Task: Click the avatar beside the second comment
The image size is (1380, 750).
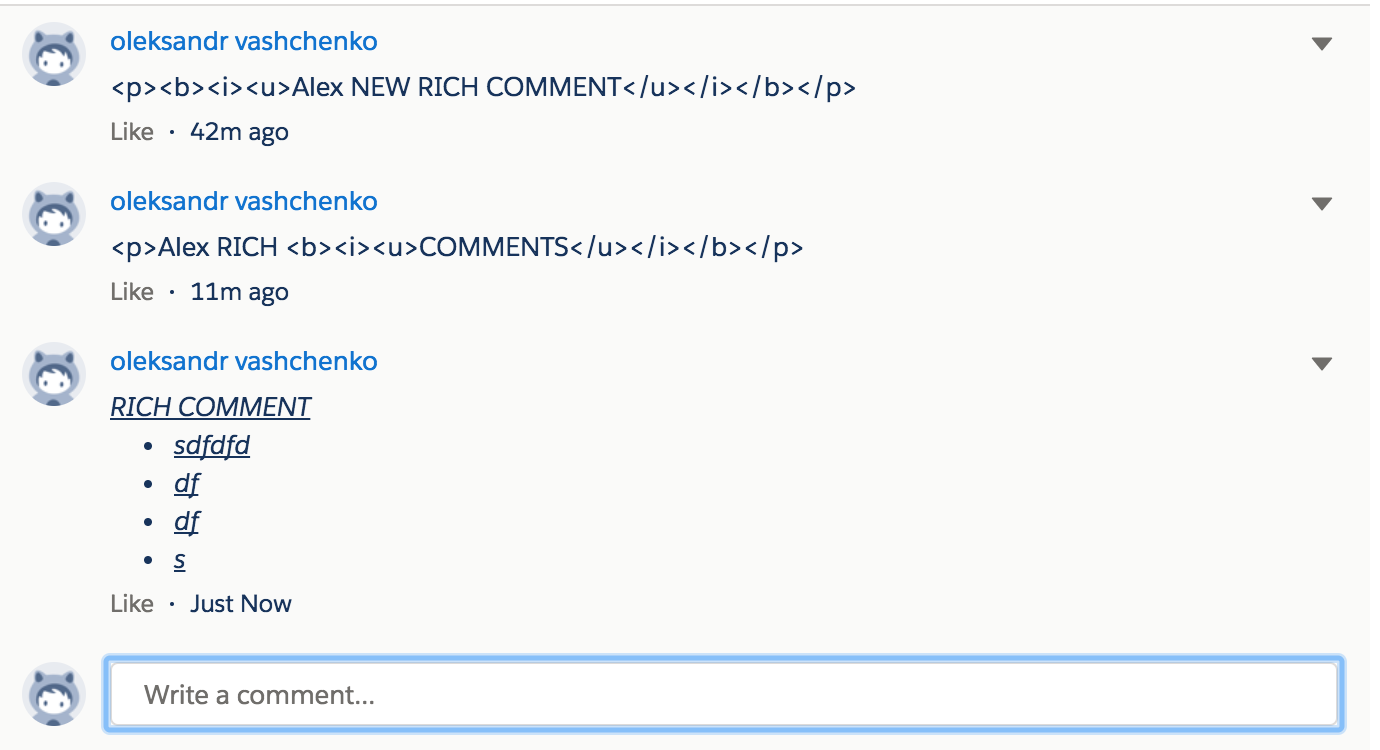Action: point(54,214)
